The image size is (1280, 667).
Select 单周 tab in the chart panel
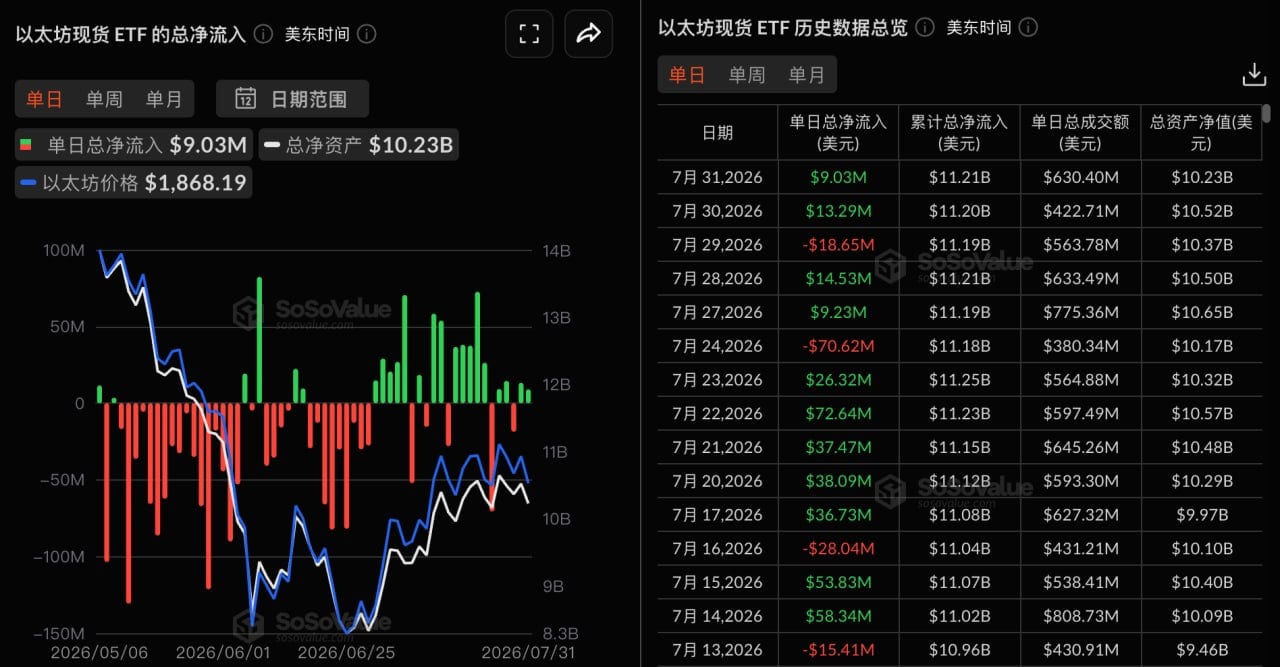point(104,99)
